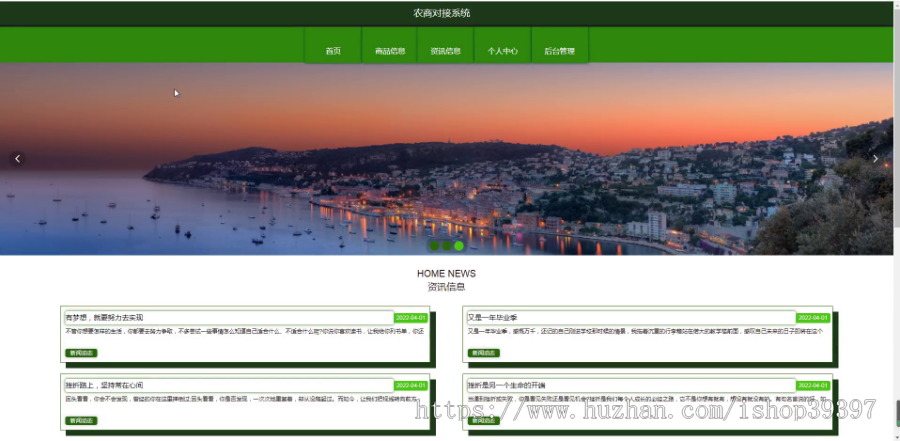Open news article 又是一年毕业季
The width and height of the screenshot is (900, 441).
[492, 318]
